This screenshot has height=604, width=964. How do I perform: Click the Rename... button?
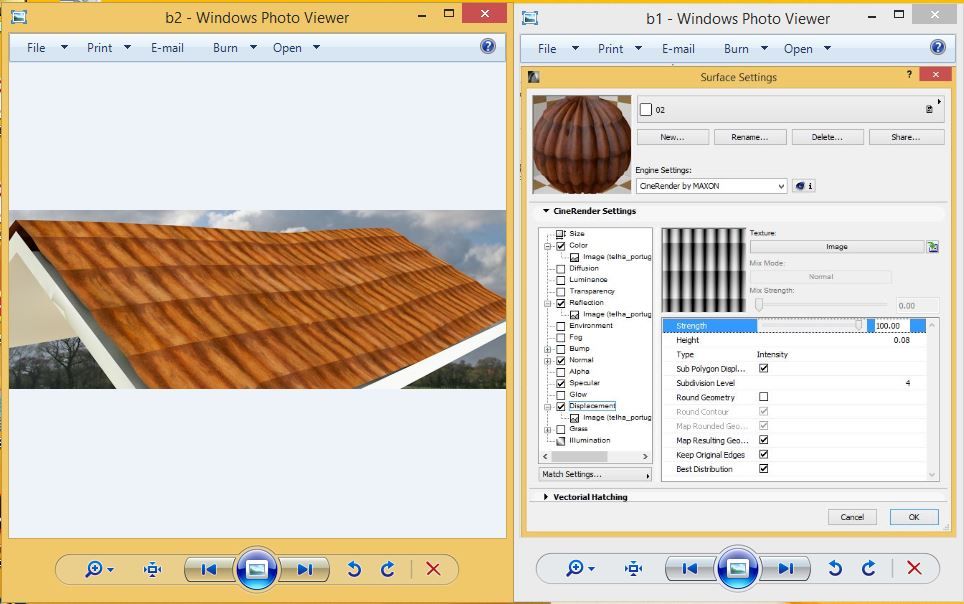[747, 137]
